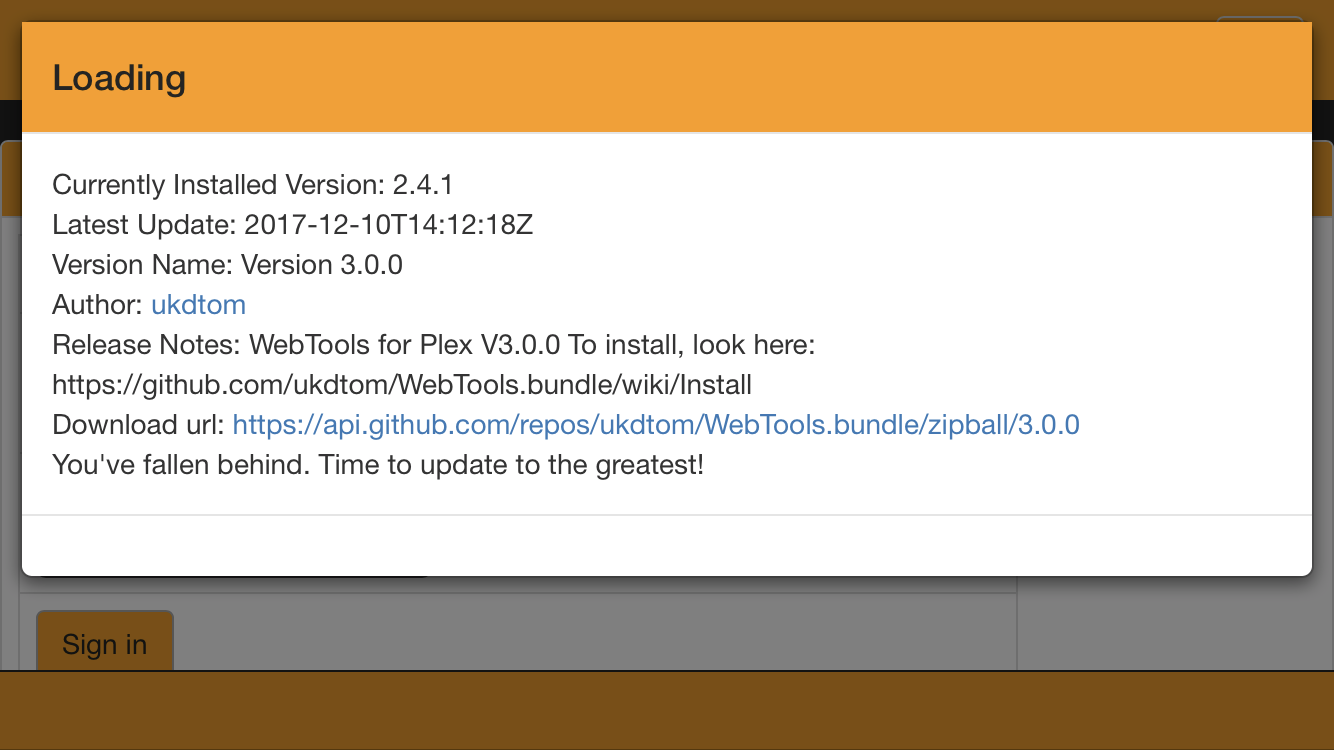Select the Currently Installed Version 2.4.1 text

click(252, 184)
